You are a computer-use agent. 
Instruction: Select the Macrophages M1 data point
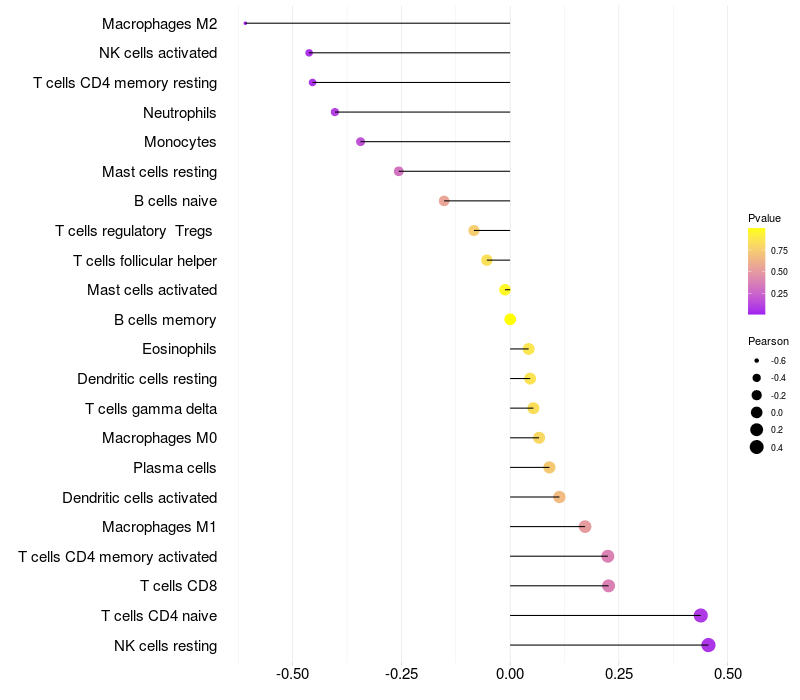(x=585, y=527)
